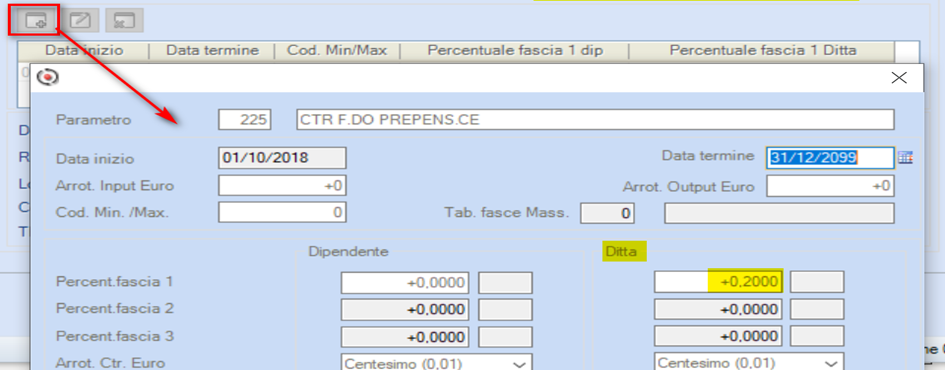This screenshot has height=370, width=945.
Task: Select small box beside Ditta fascia 2
Action: [817, 309]
